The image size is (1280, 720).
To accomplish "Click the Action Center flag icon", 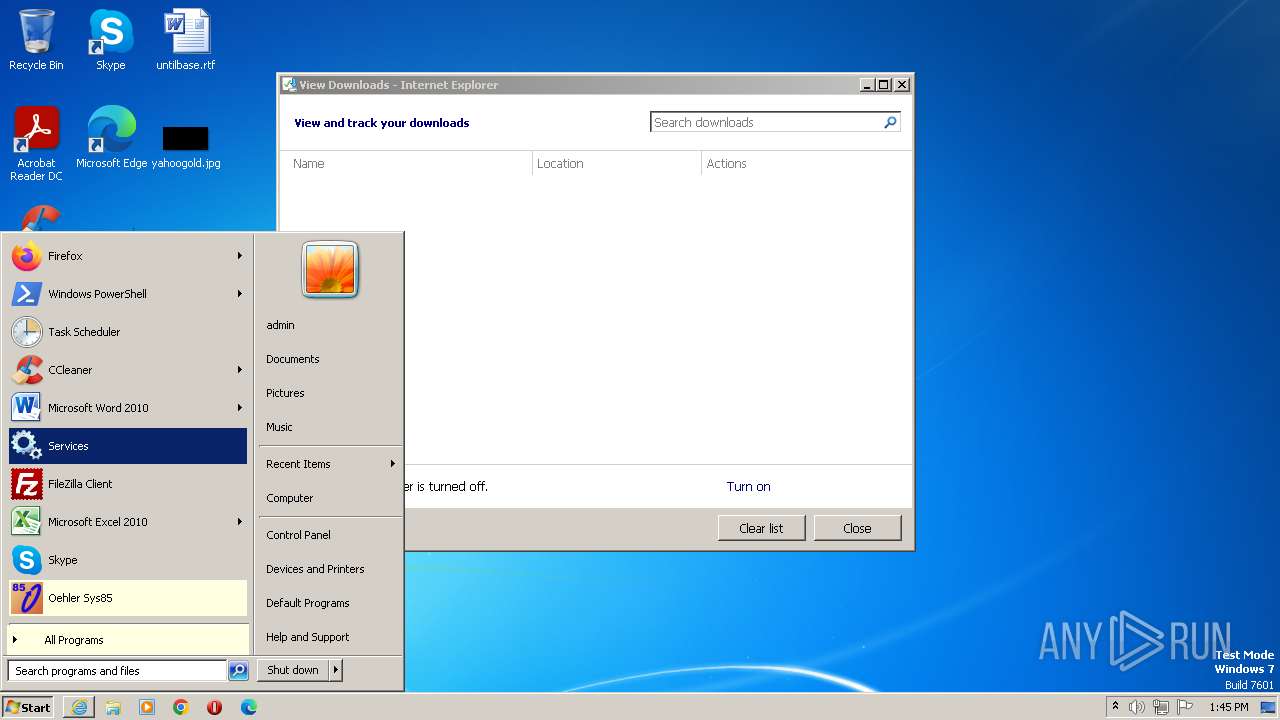I will (1185, 707).
